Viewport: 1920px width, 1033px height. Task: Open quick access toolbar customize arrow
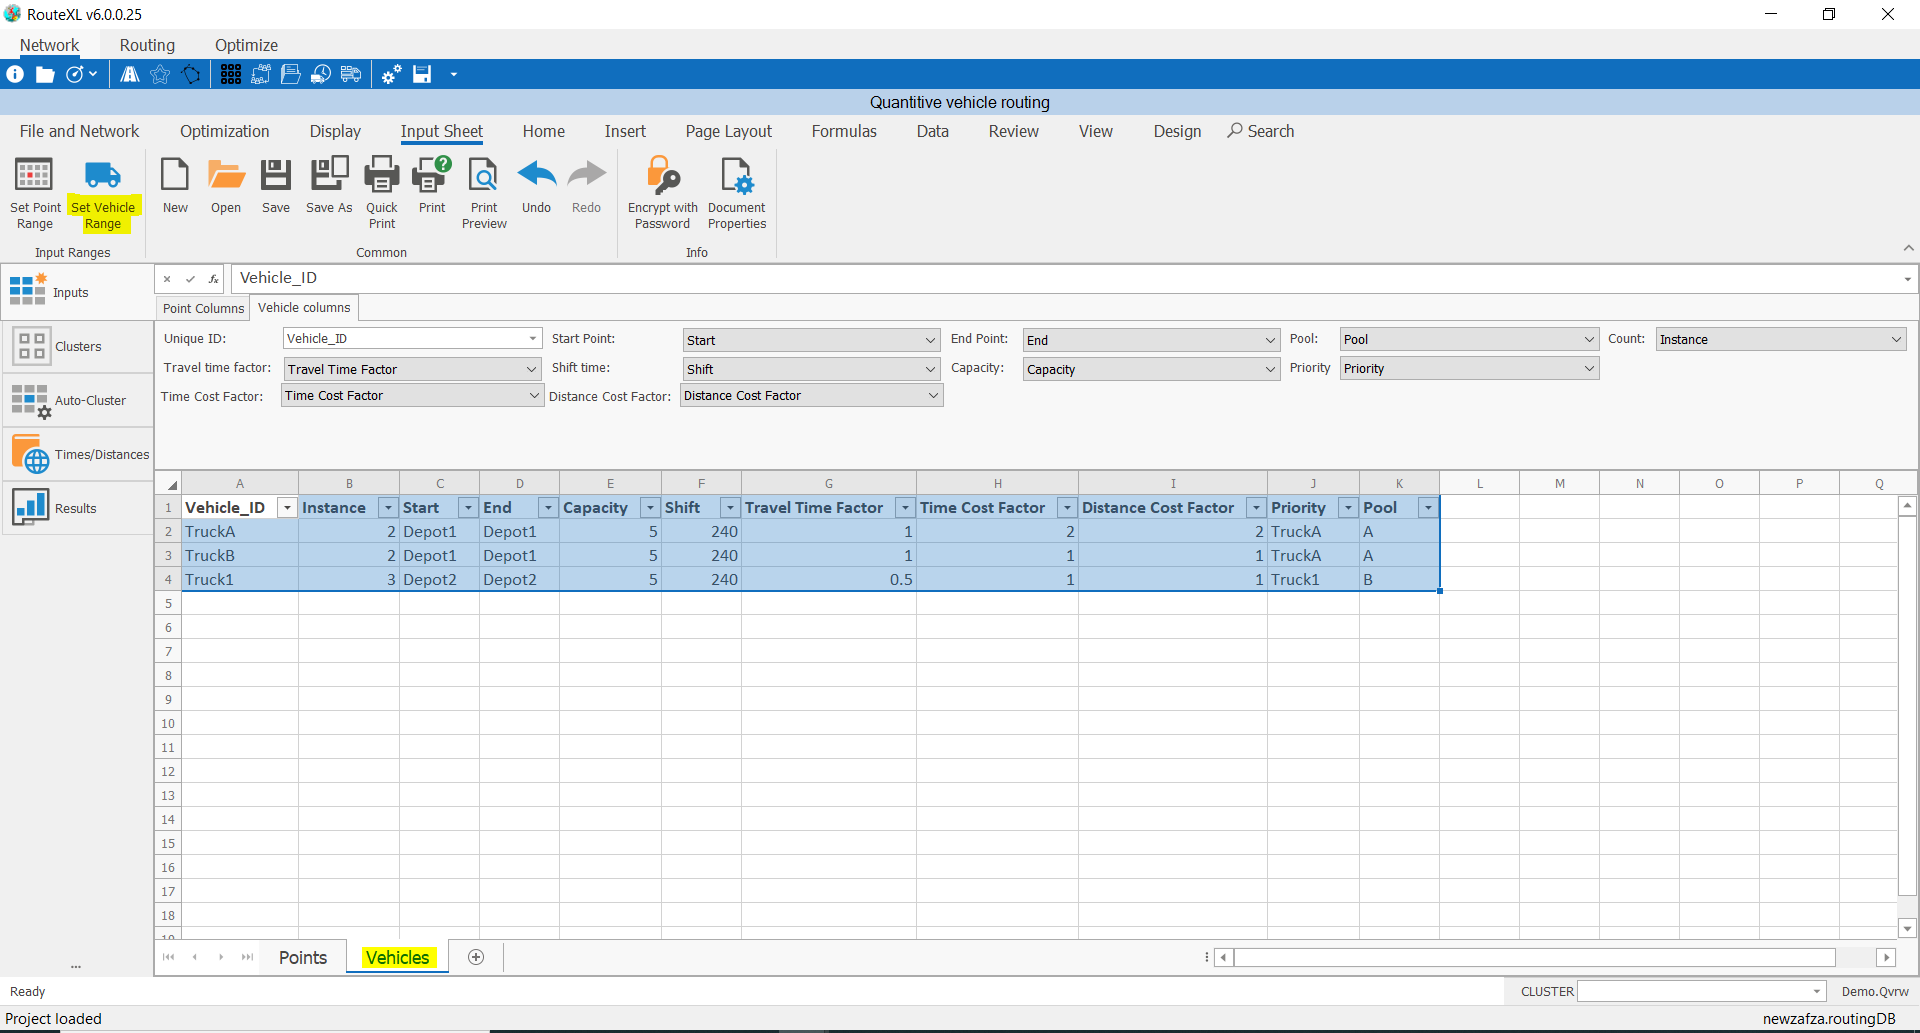tap(454, 74)
